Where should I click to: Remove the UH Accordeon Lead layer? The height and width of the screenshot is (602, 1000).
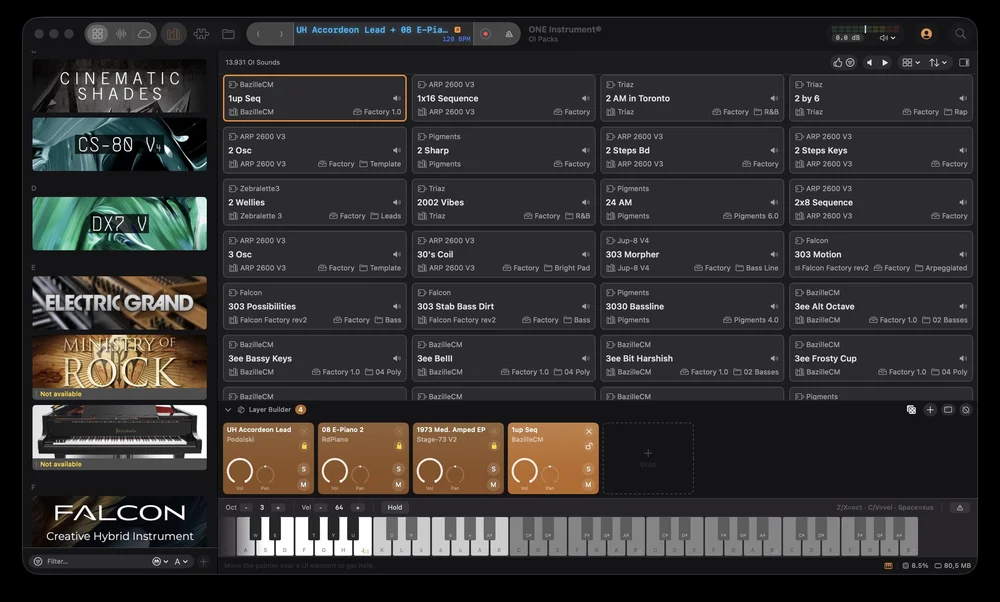pyautogui.click(x=304, y=431)
